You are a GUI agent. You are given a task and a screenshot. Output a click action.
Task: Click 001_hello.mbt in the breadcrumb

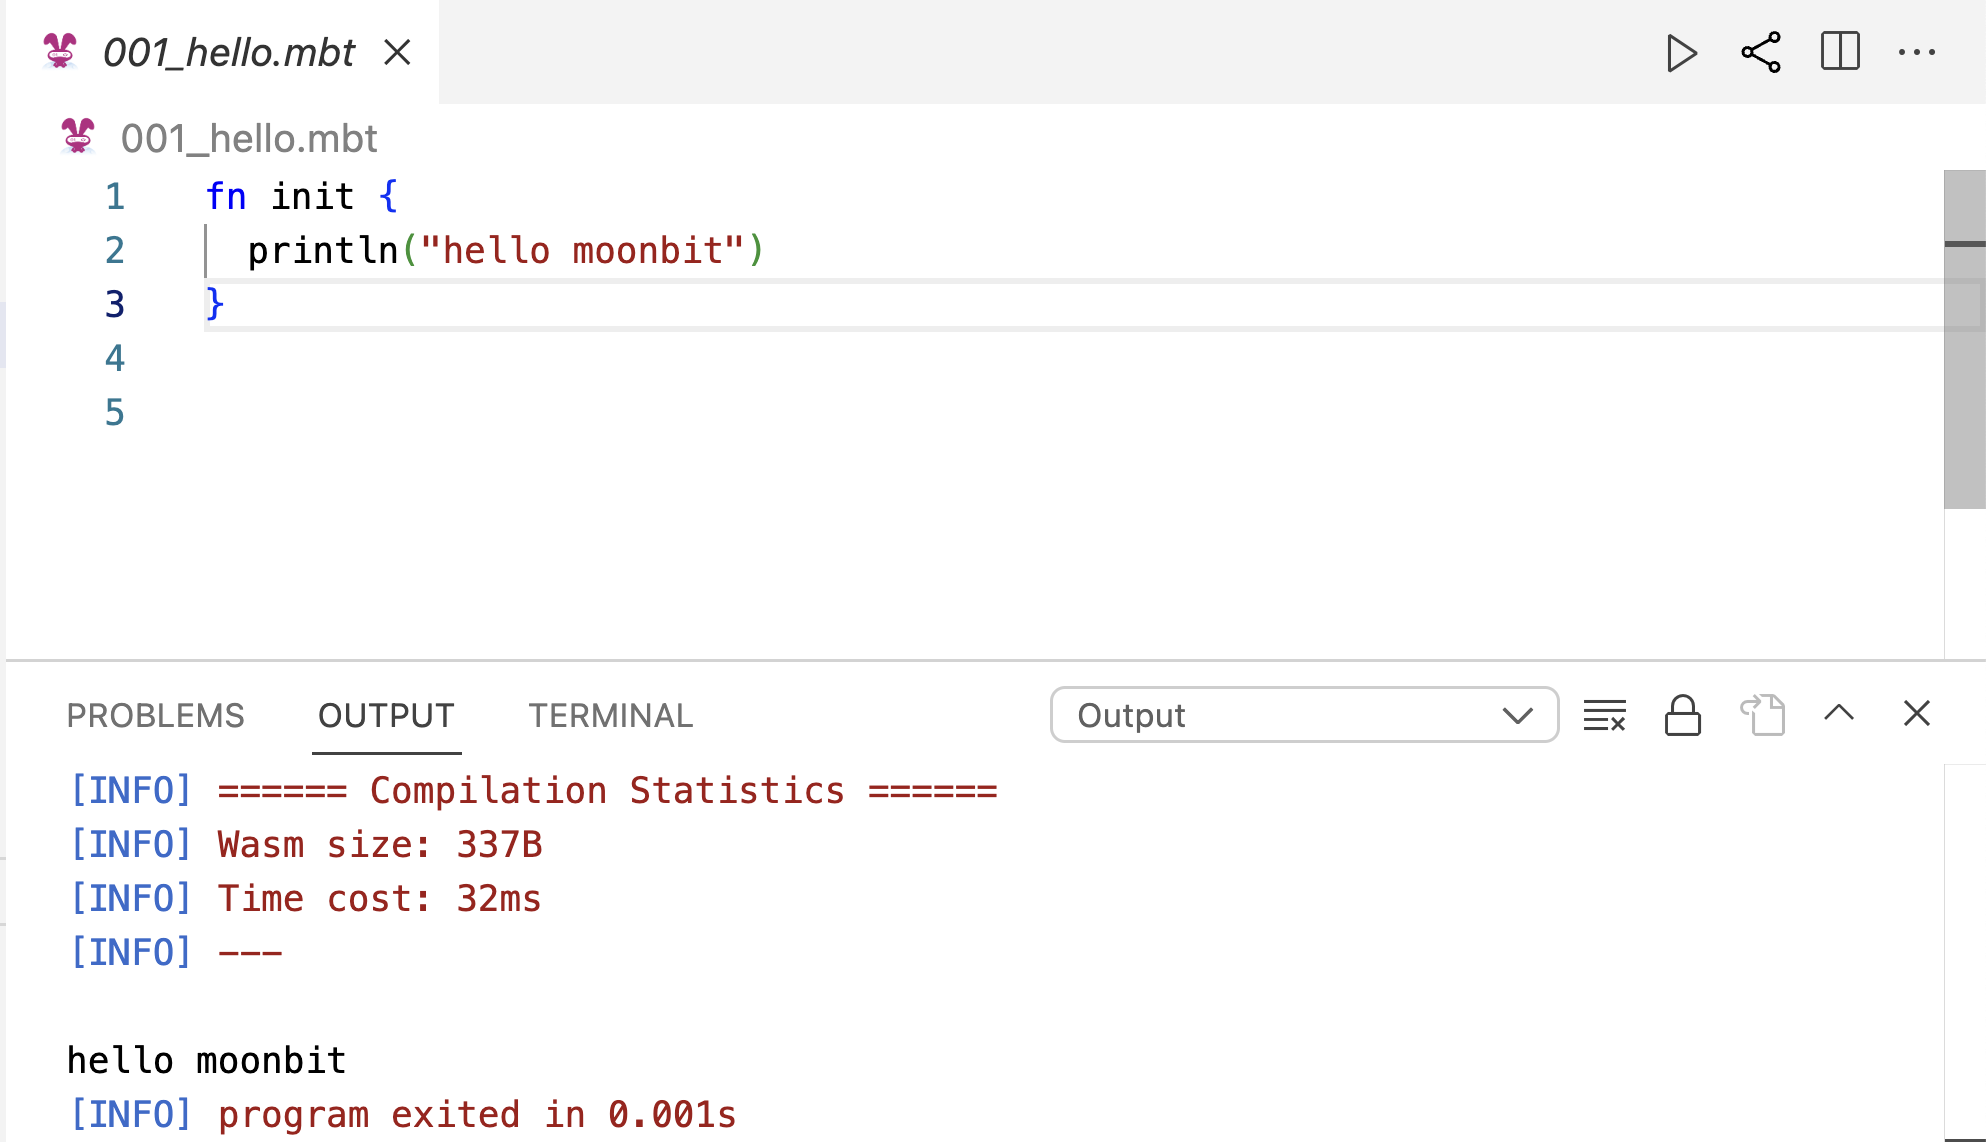(249, 139)
